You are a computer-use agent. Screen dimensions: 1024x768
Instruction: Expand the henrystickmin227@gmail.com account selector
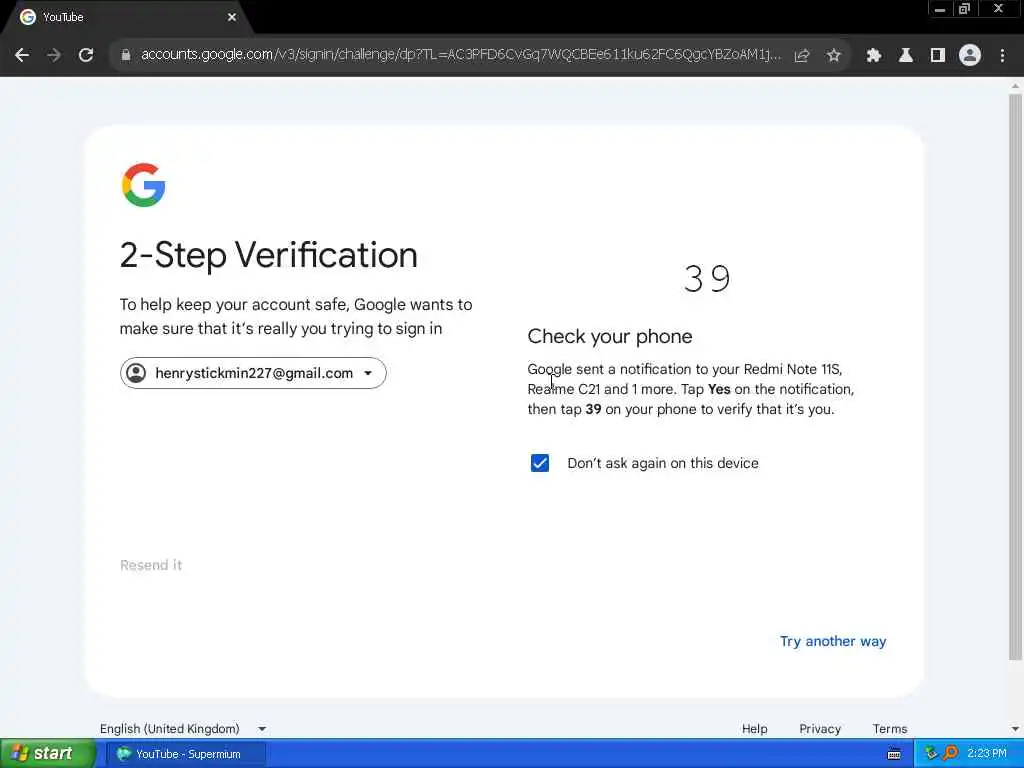click(x=253, y=373)
